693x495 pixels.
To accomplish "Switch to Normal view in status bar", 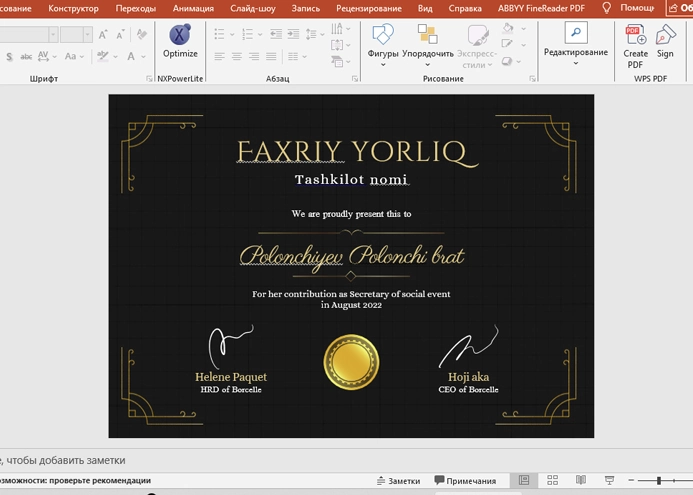I will coord(524,480).
